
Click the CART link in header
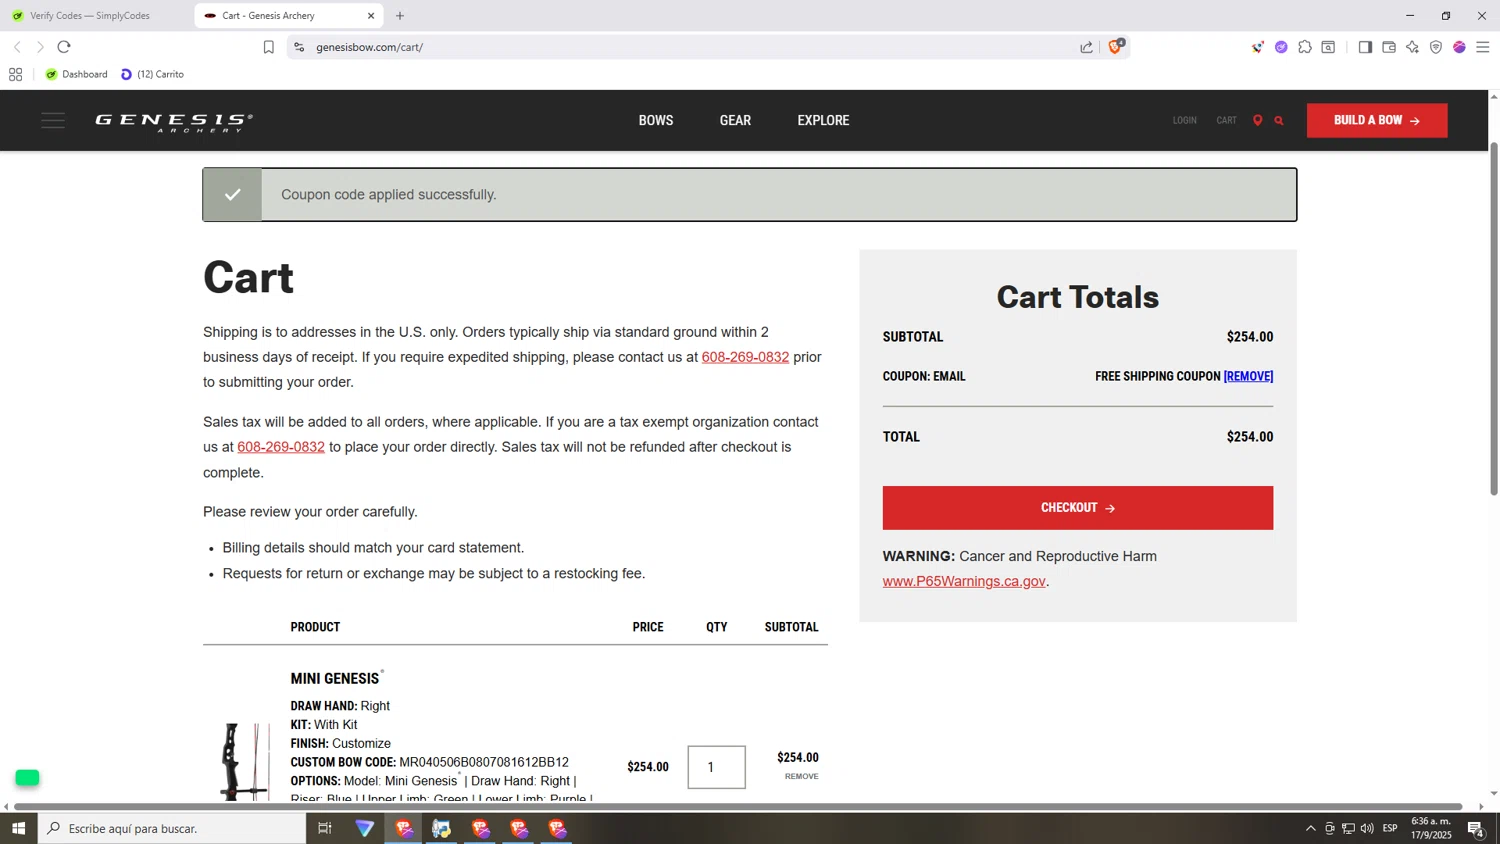pos(1226,120)
